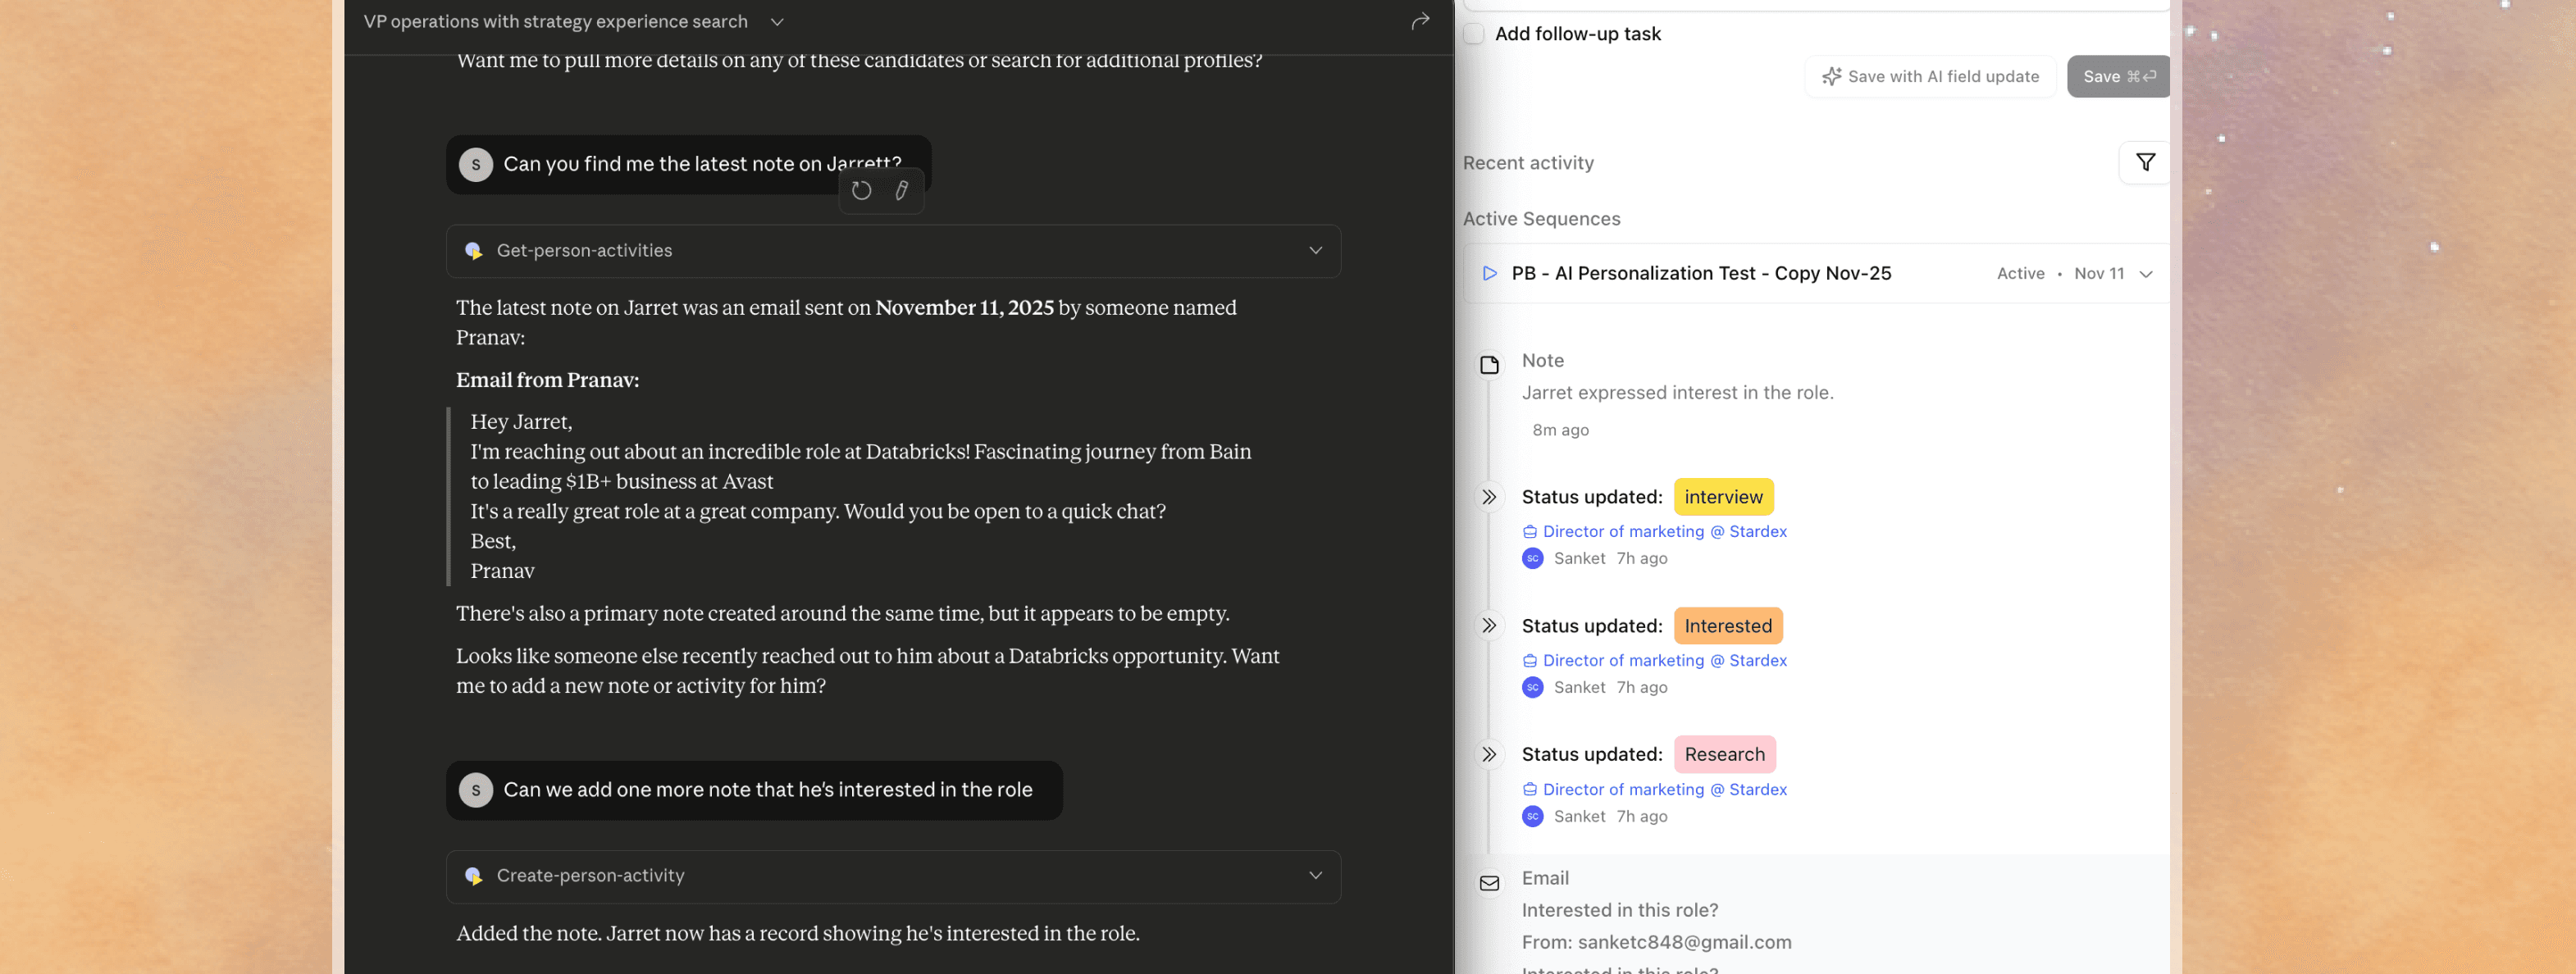Click the Sanket avatar under Research status
The width and height of the screenshot is (2576, 974).
click(1532, 816)
